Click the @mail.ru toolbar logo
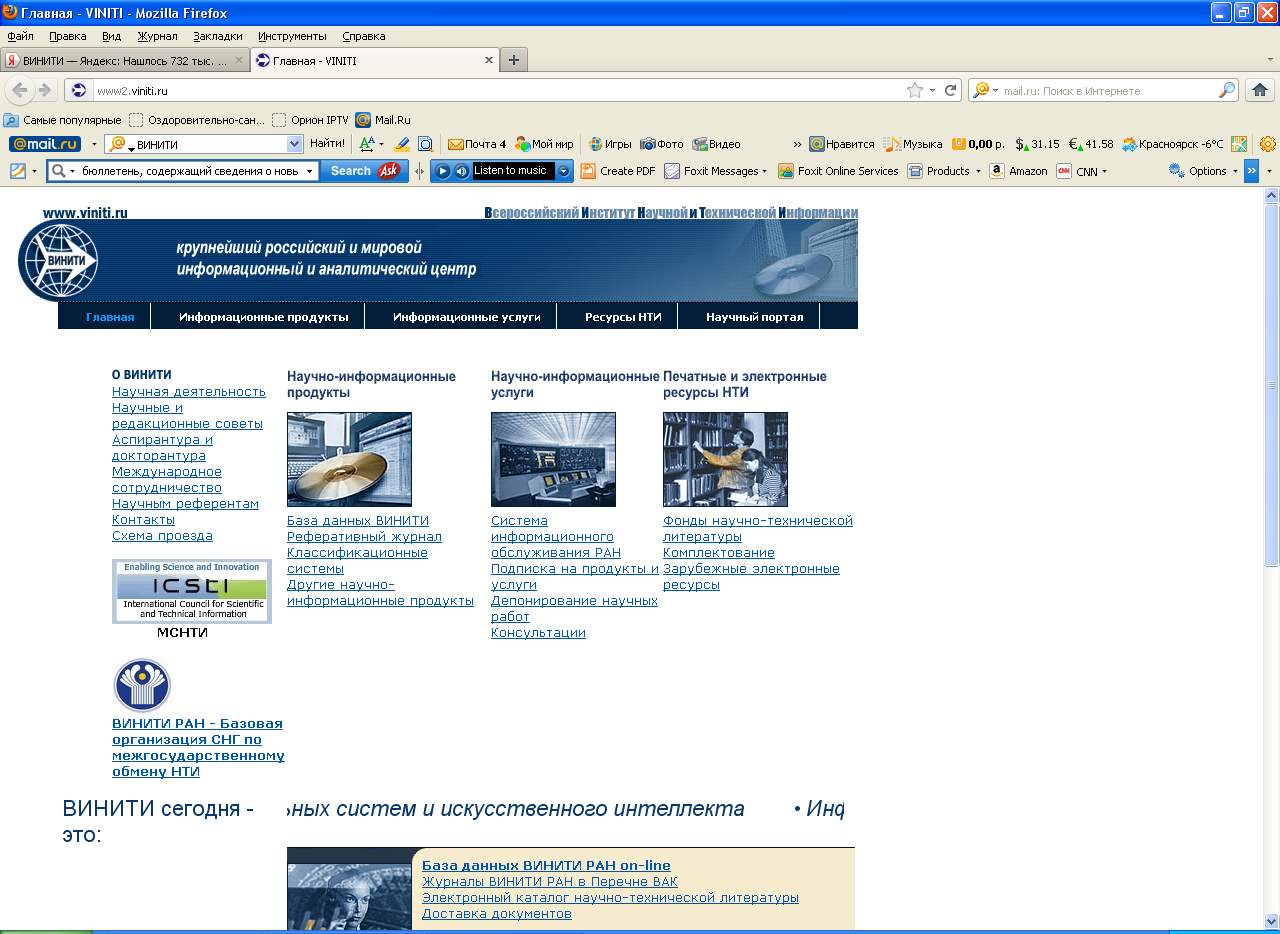This screenshot has height=934, width=1280. tap(45, 144)
